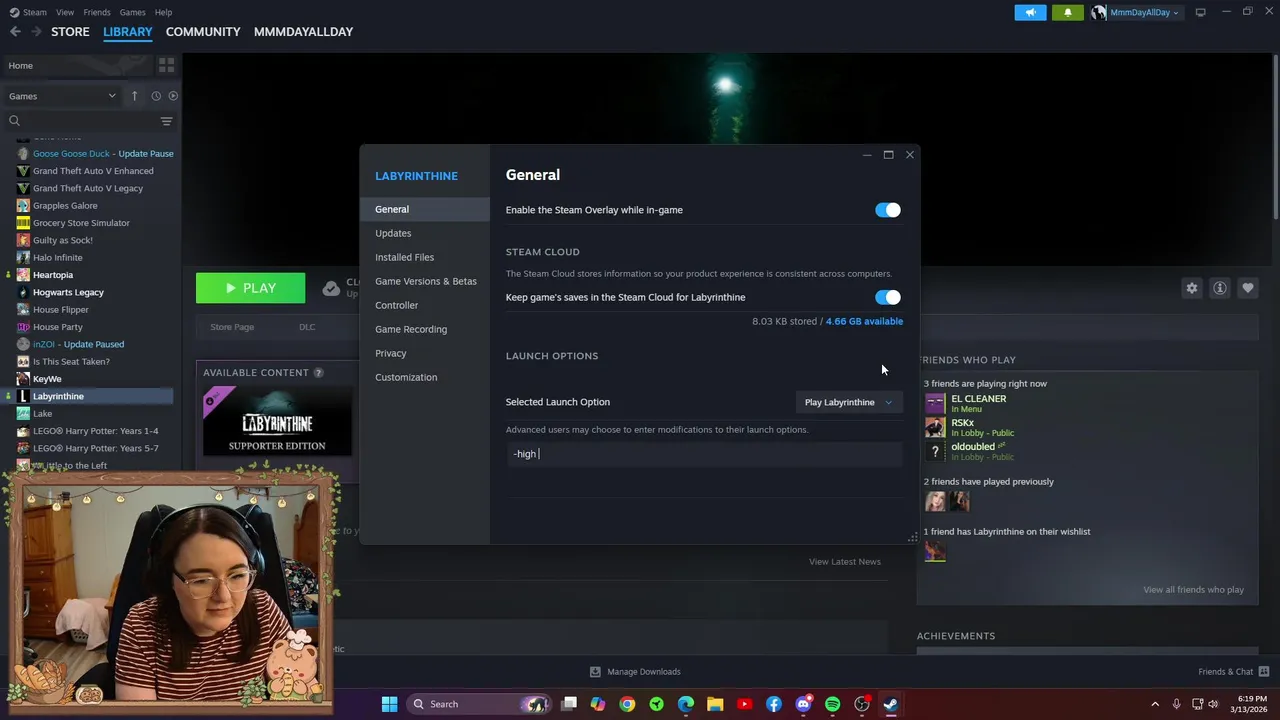1280x720 pixels.
Task: Select Halo Infinite in the game list
Action: click(57, 258)
